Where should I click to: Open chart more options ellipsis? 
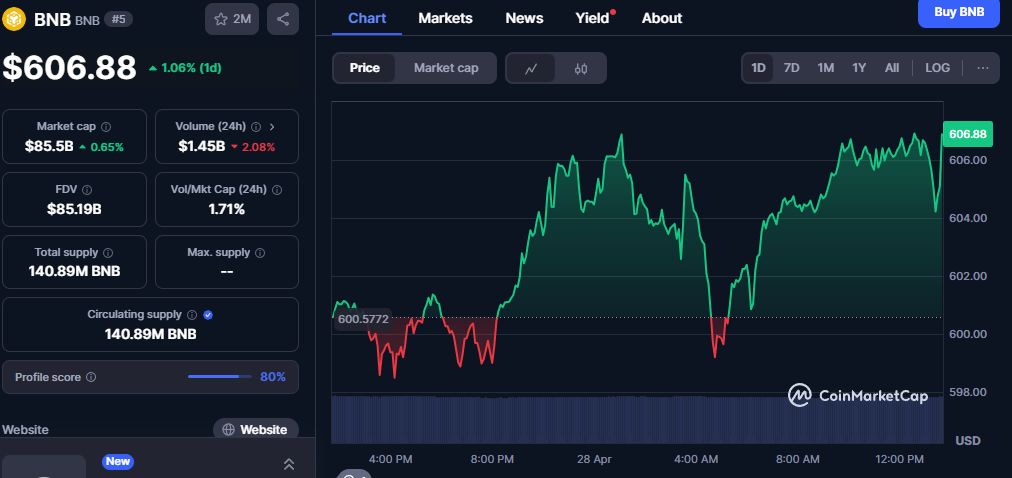983,68
